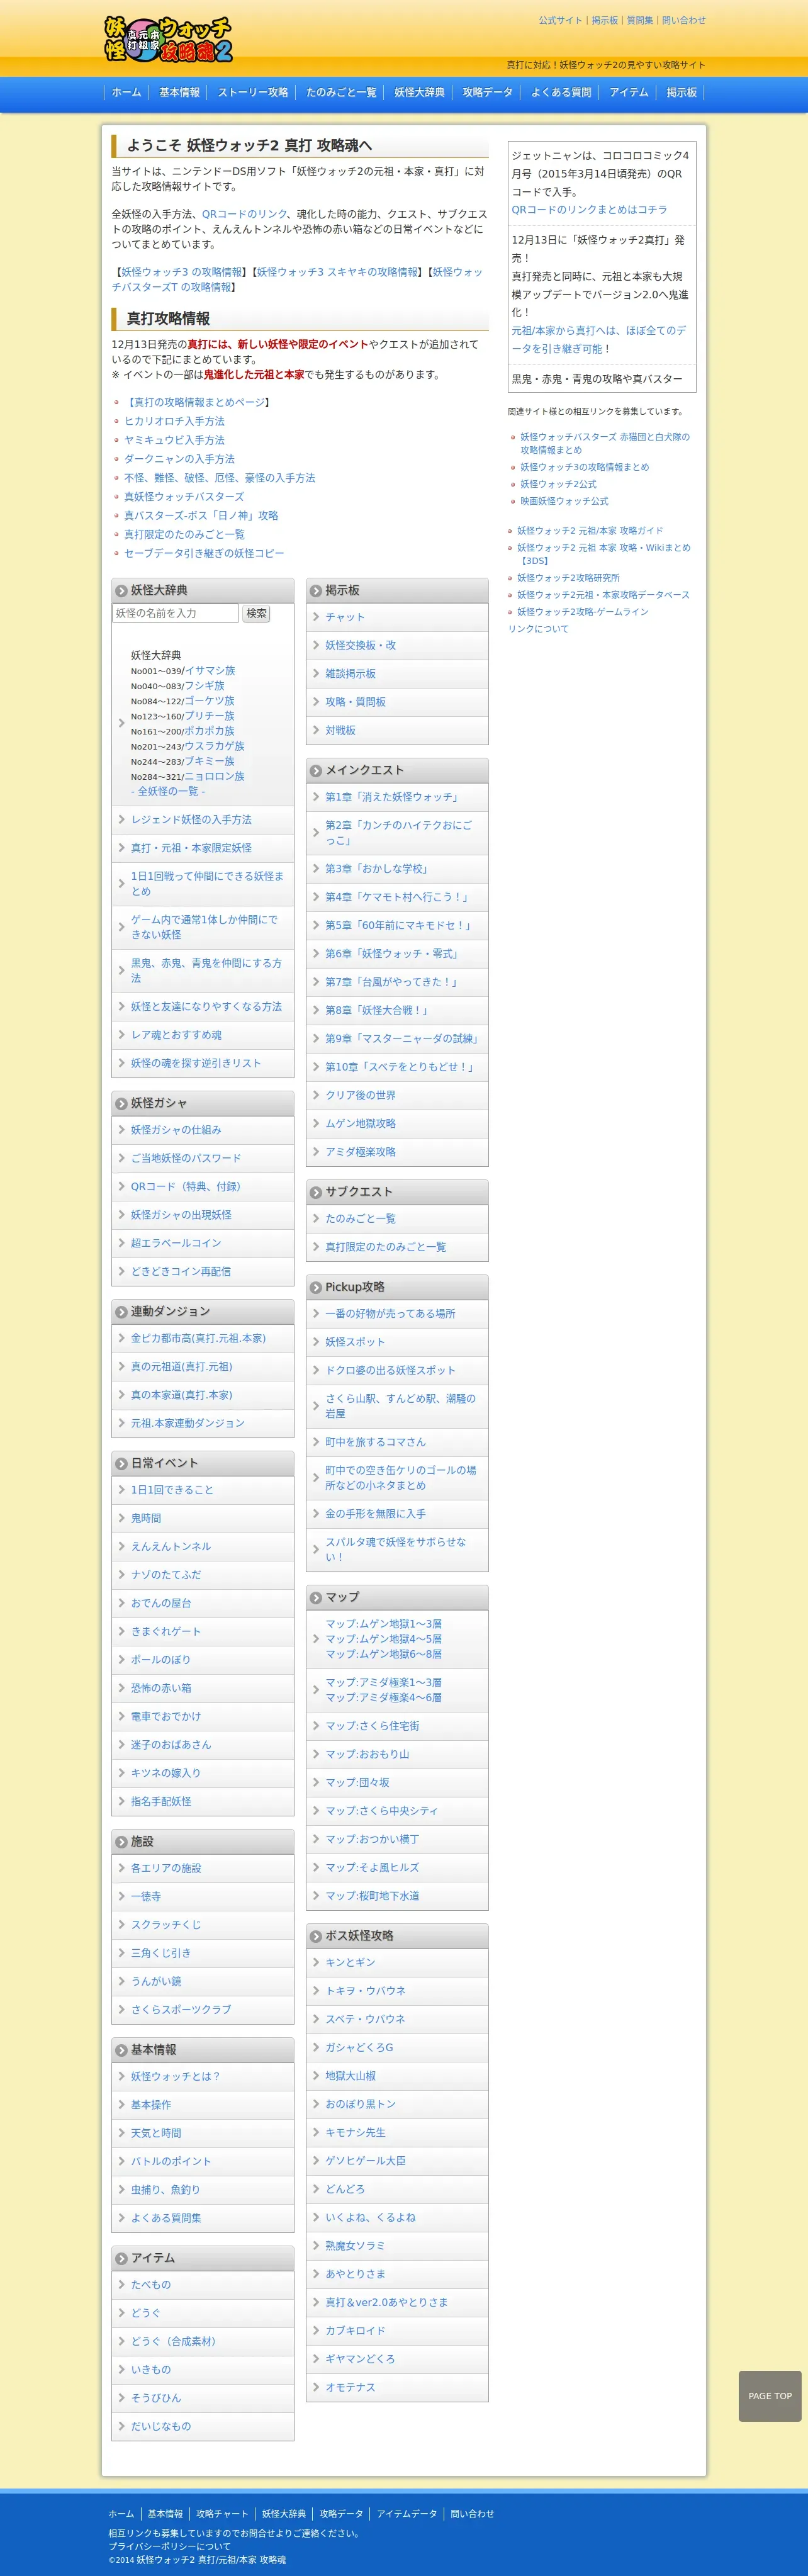
Task: Click the PAGE TOP button
Action: (770, 2396)
